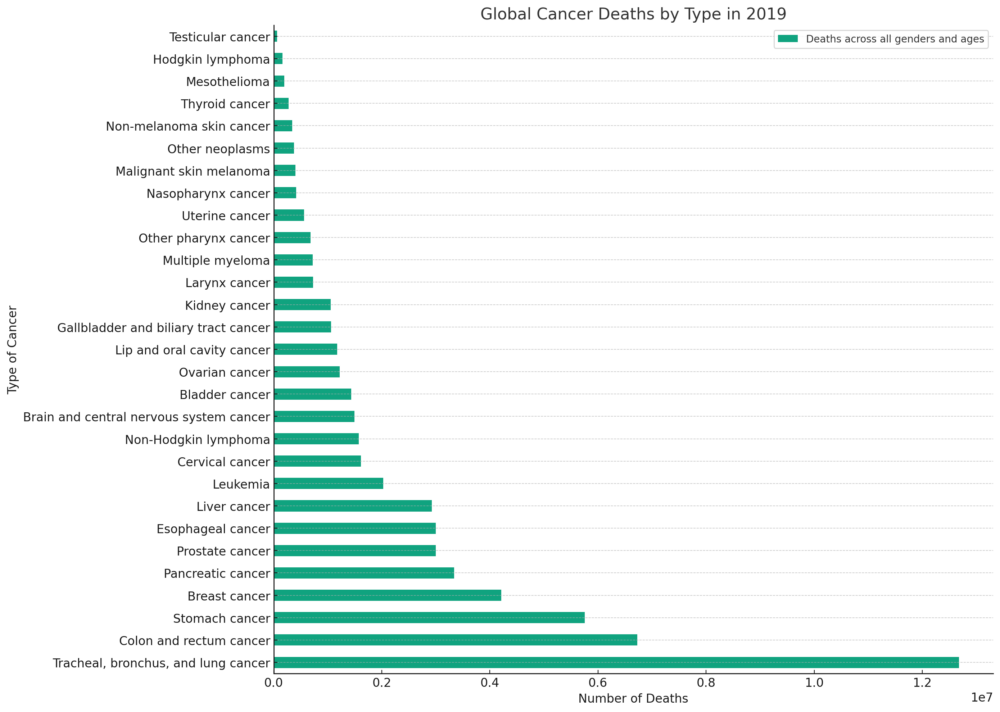Click the legend text 'Deaths across all genders and ages'
Viewport: 1000px width, 712px height.
click(895, 39)
